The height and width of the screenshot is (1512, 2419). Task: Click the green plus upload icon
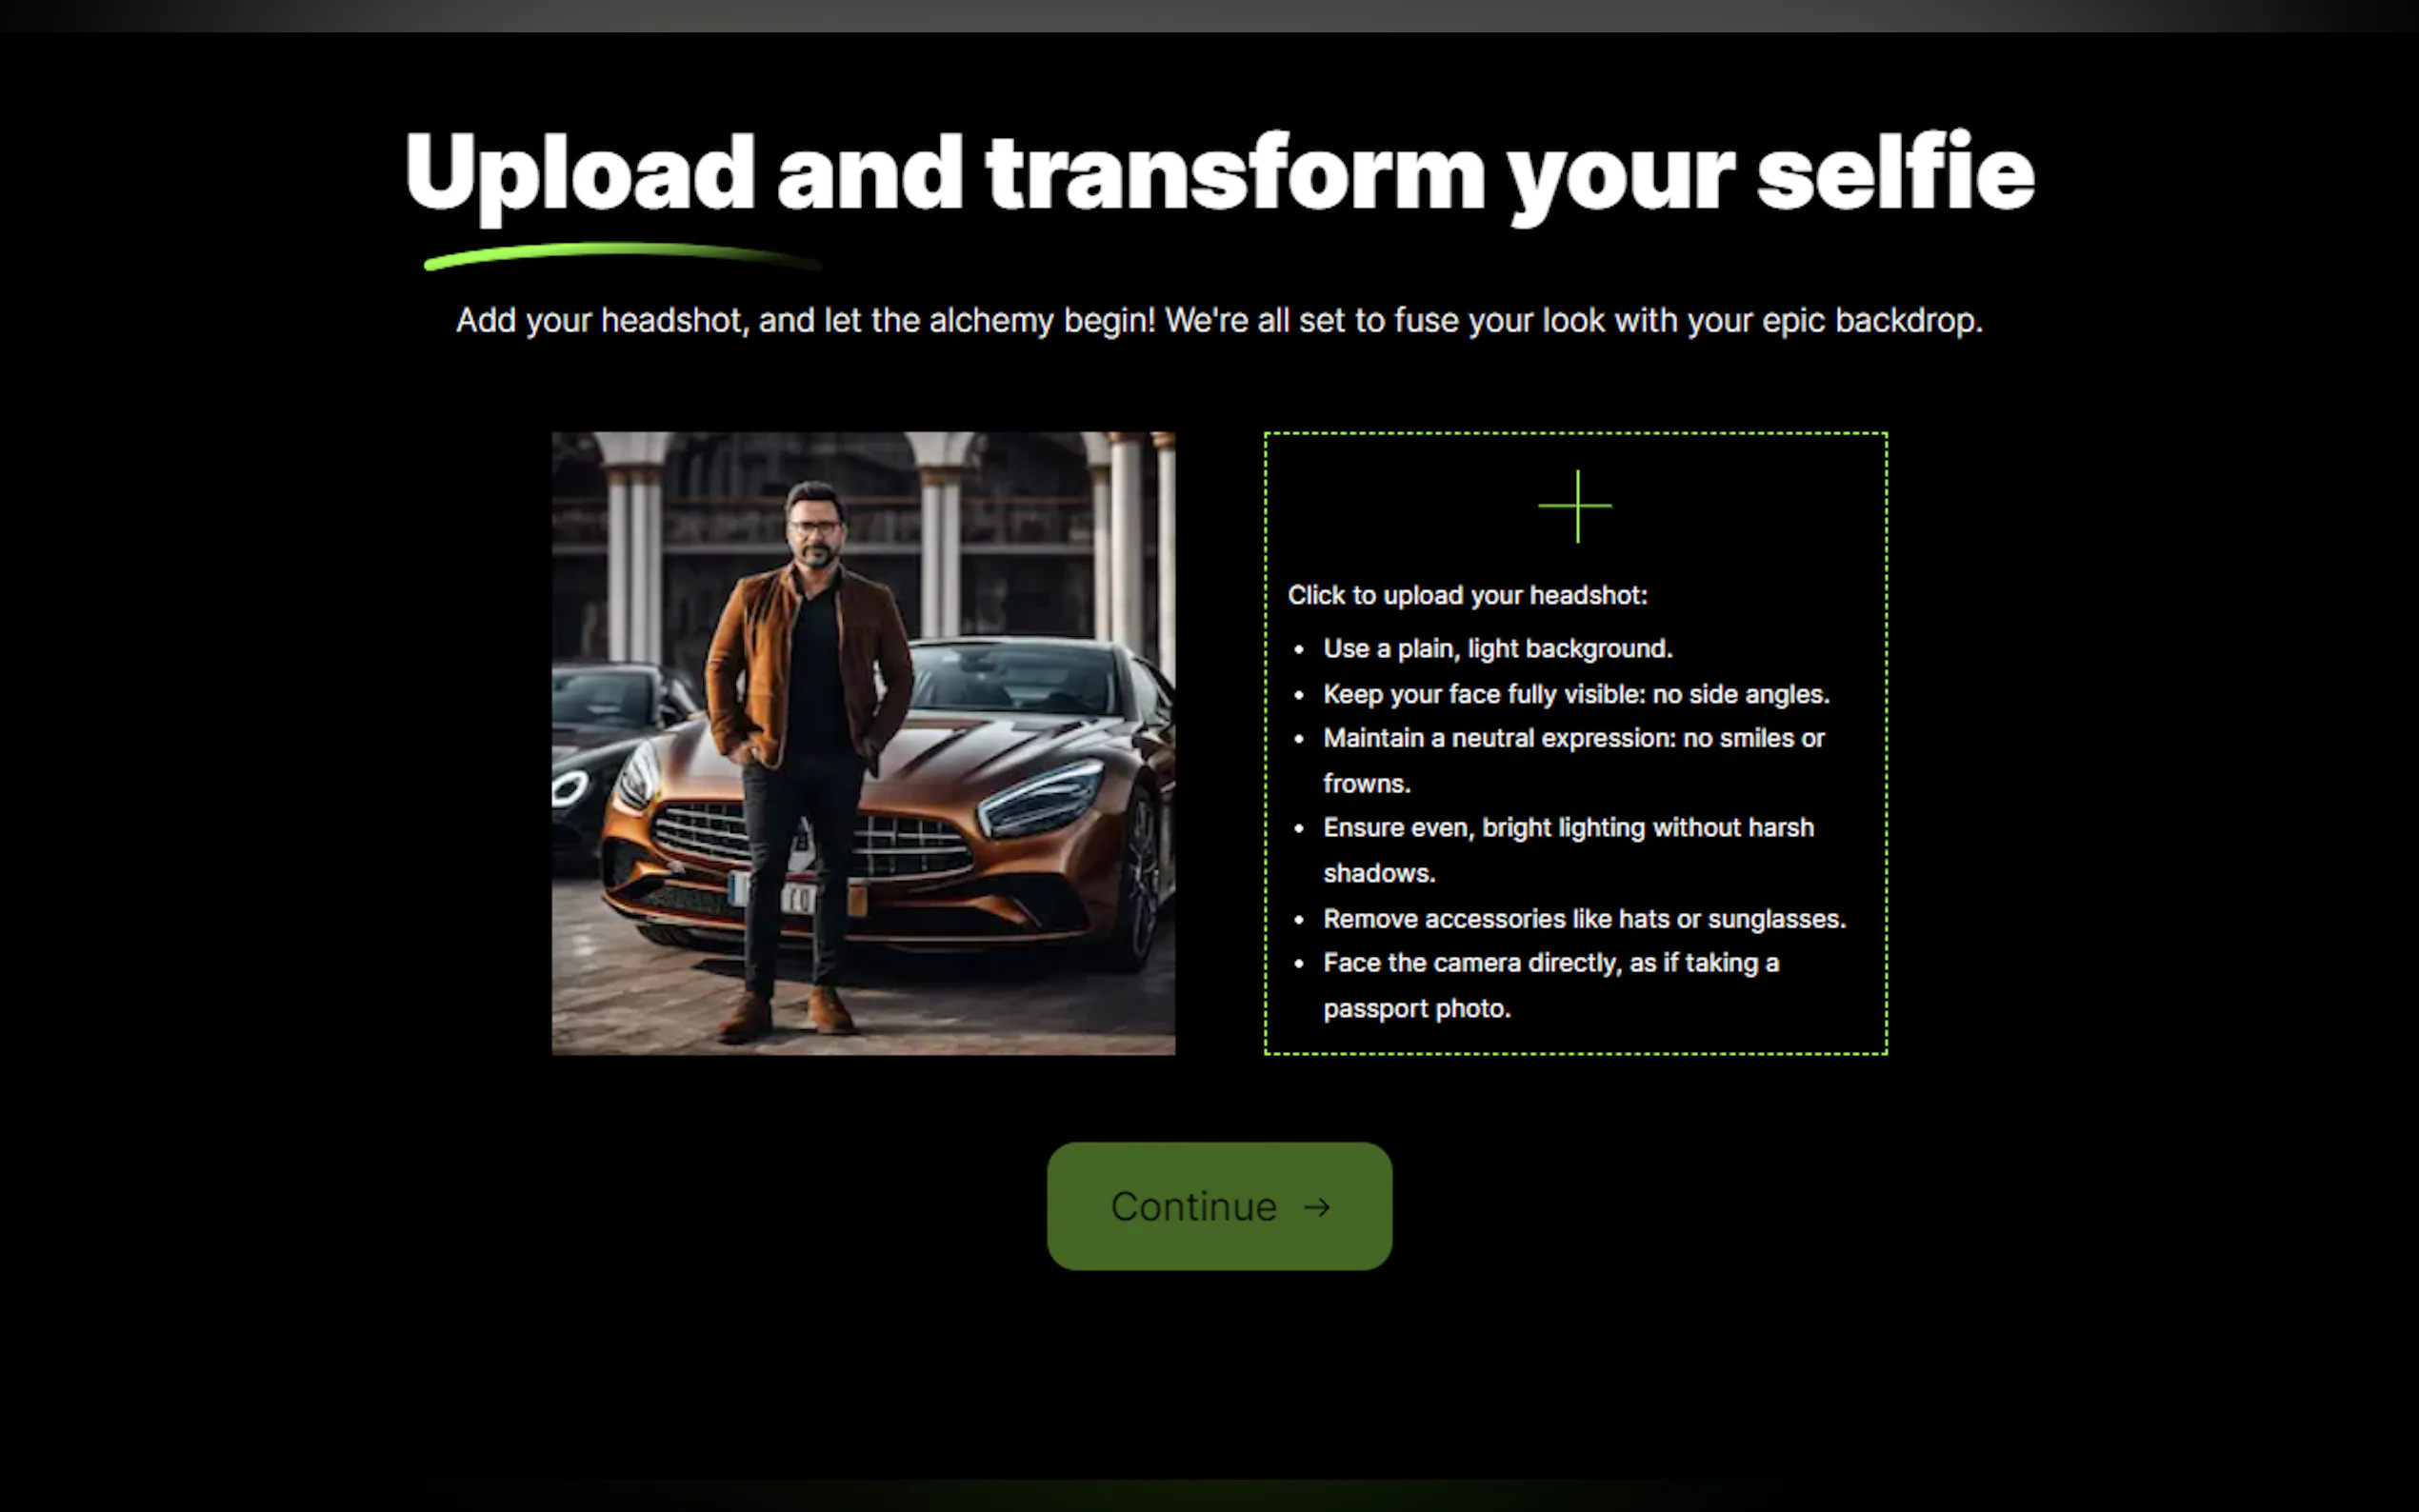(1575, 506)
